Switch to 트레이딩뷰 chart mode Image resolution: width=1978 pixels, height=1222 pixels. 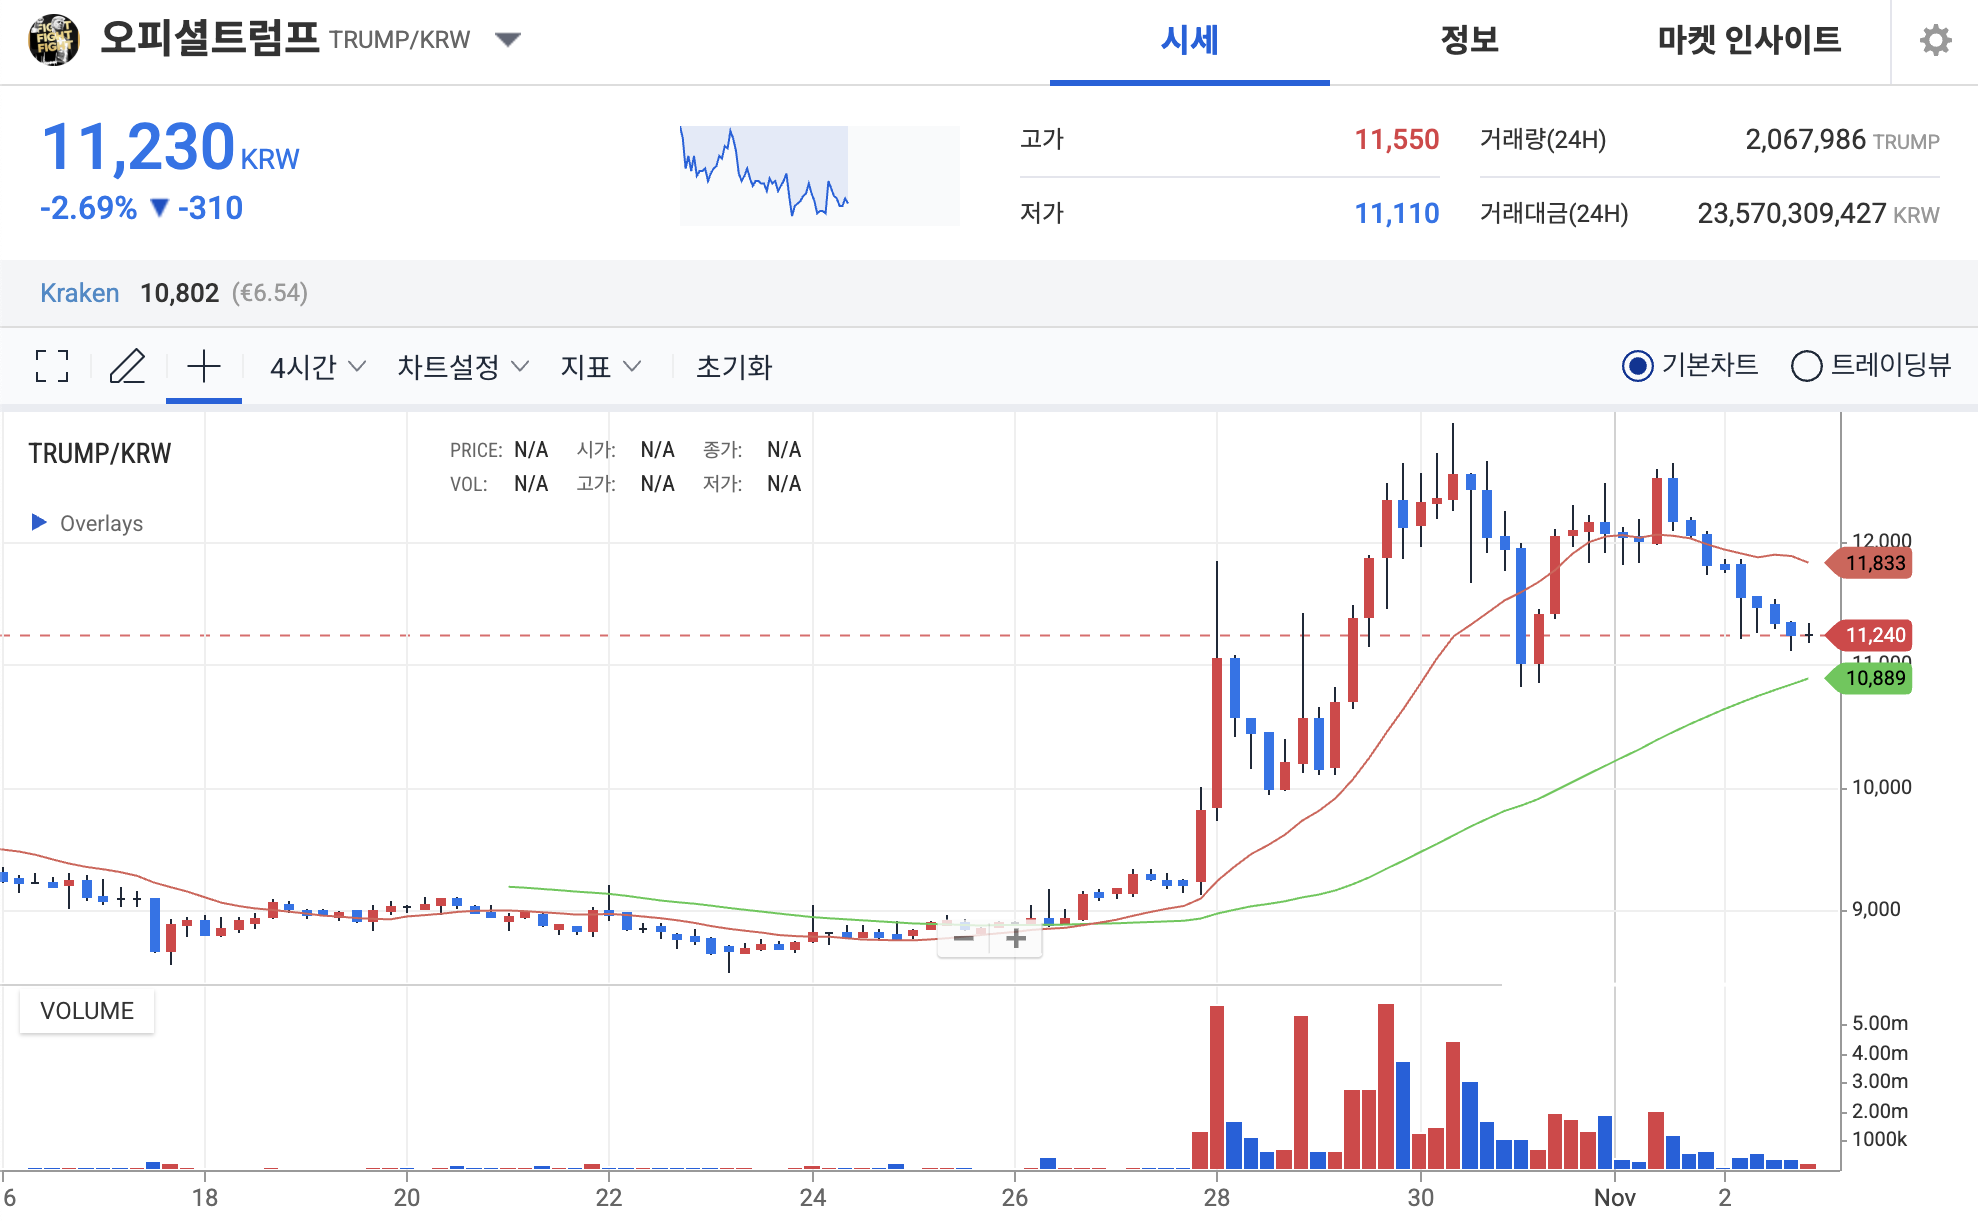pyautogui.click(x=1807, y=367)
